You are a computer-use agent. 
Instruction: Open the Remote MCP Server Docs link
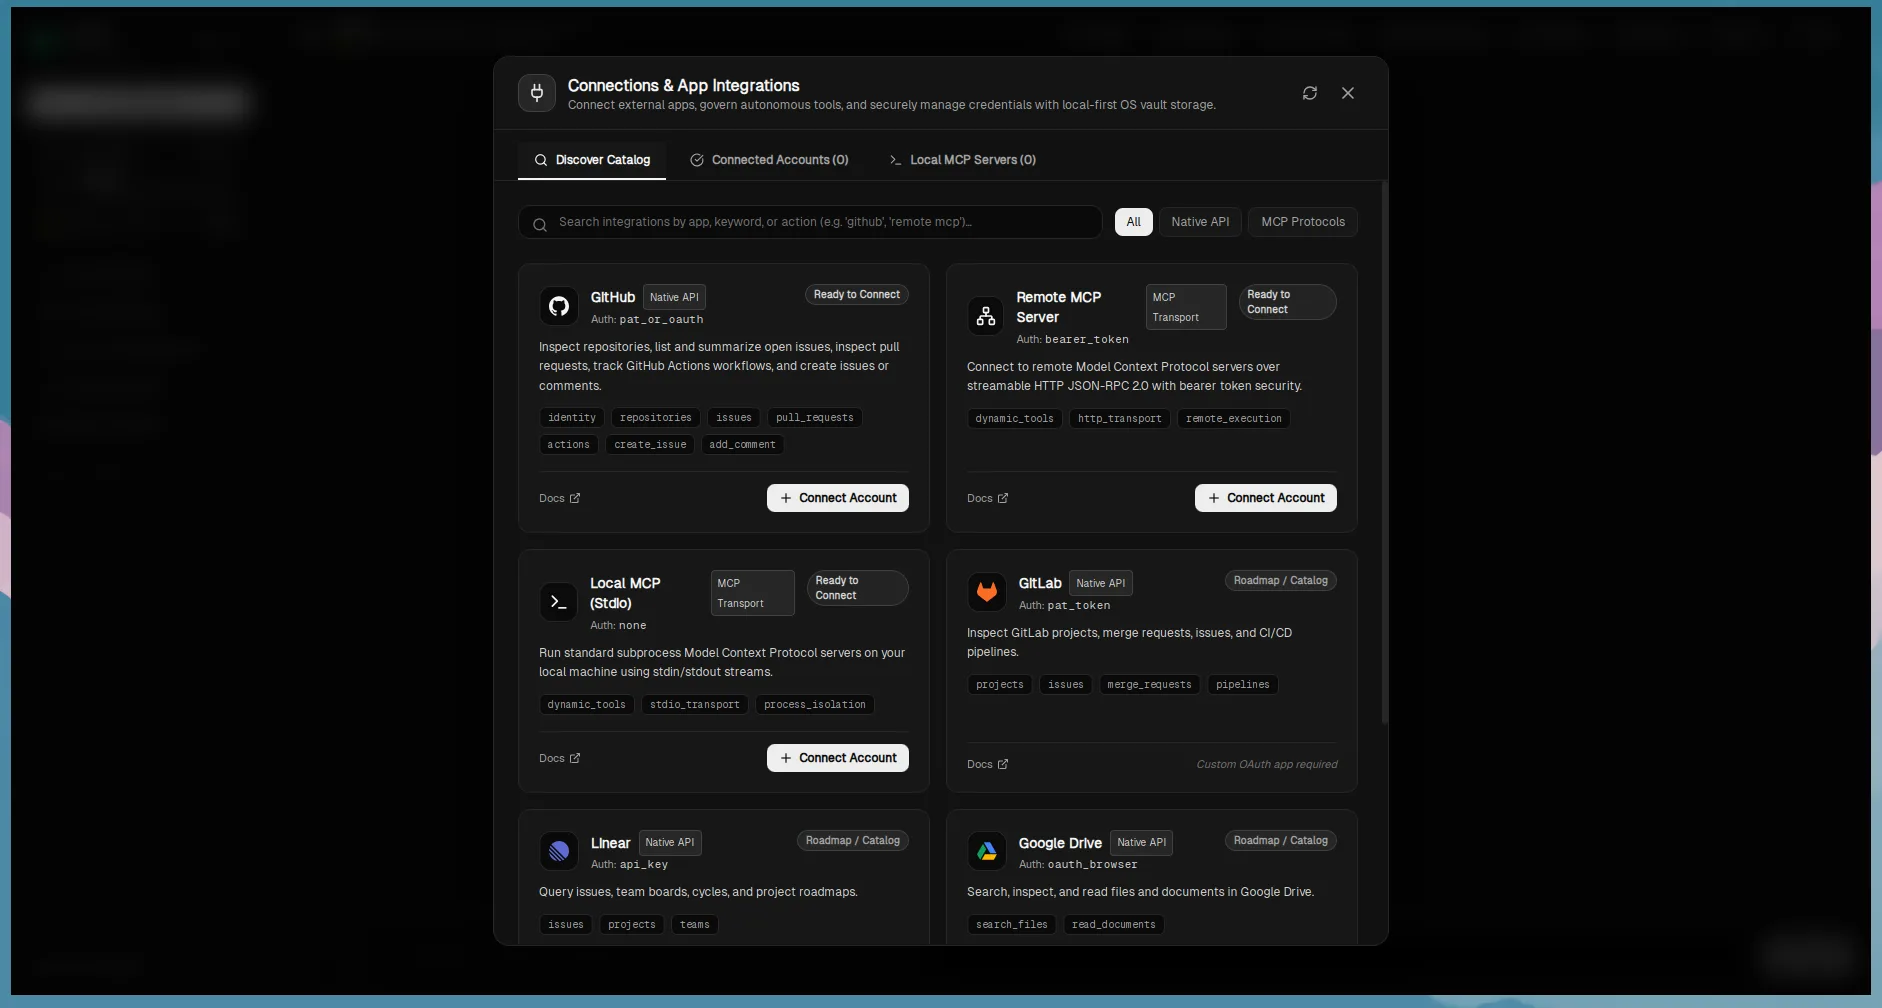[988, 498]
